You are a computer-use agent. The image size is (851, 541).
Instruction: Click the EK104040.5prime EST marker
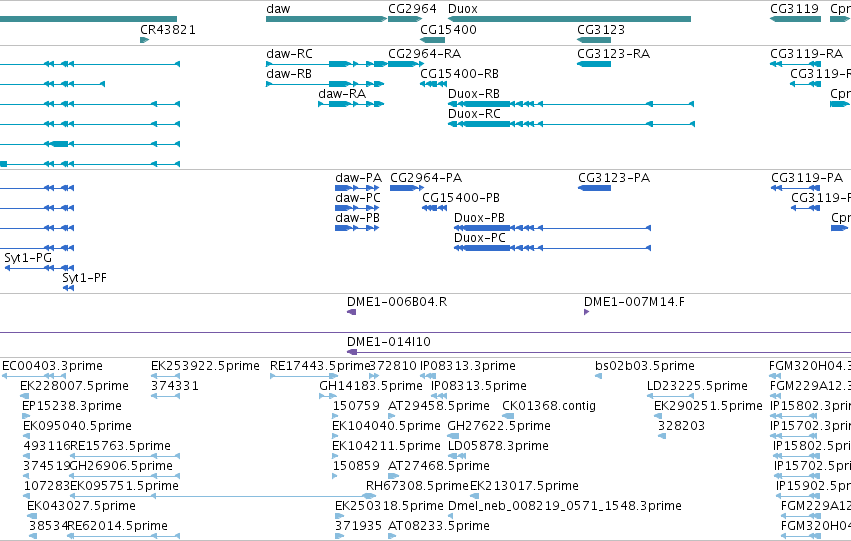336,436
